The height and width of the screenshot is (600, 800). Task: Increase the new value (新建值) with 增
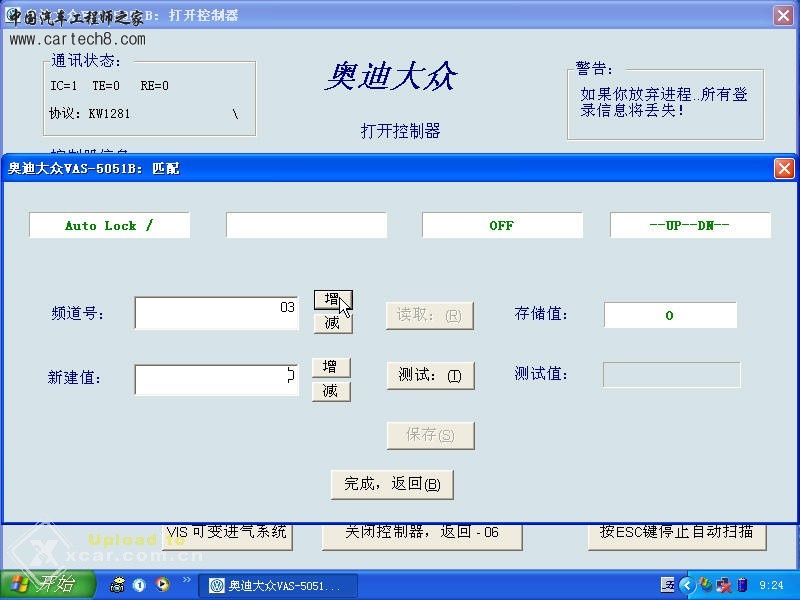click(331, 367)
